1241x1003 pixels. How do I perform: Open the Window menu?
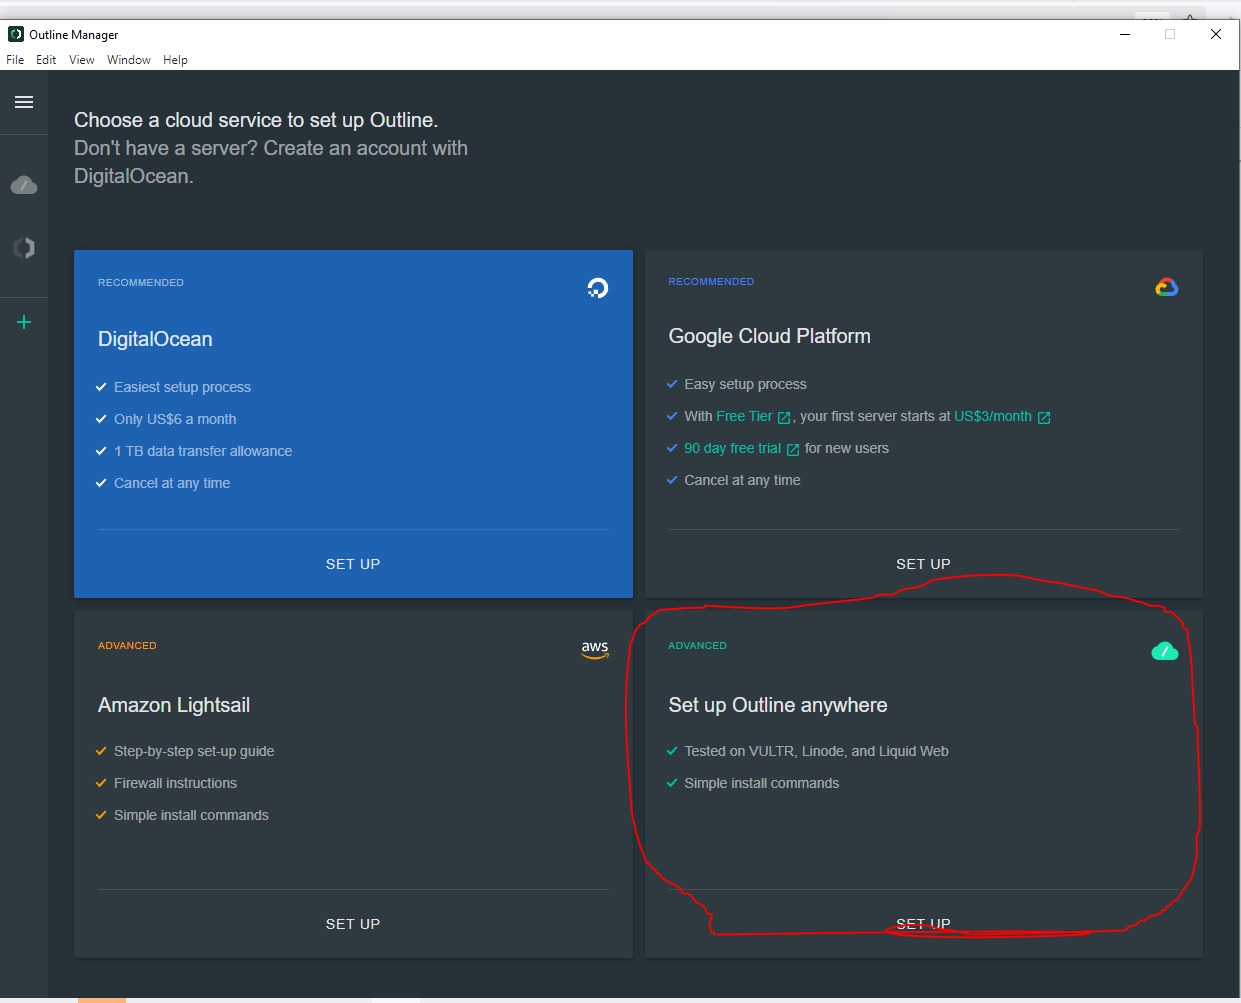pyautogui.click(x=129, y=60)
